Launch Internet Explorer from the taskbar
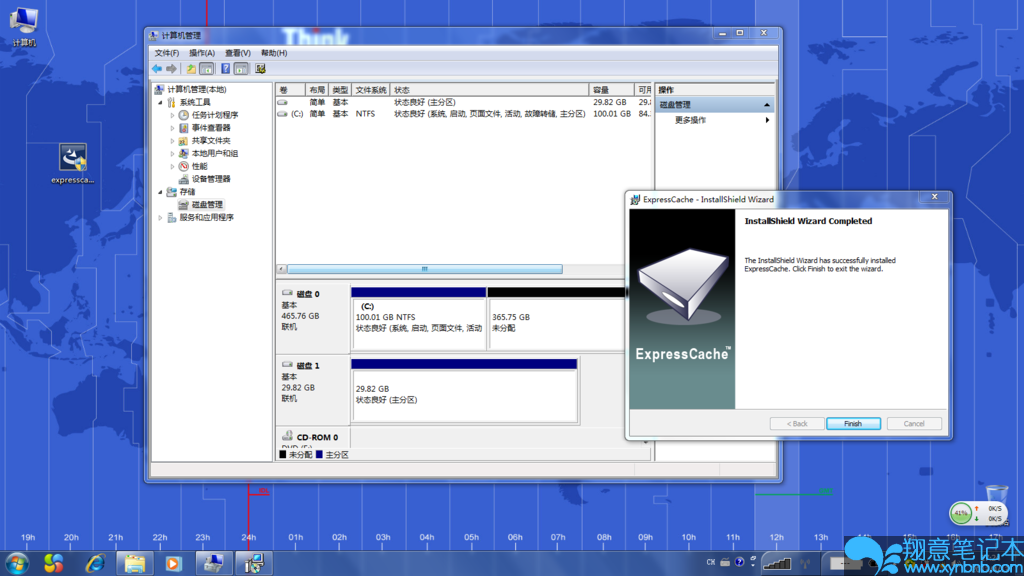Viewport: 1024px width, 576px height. pyautogui.click(x=95, y=563)
